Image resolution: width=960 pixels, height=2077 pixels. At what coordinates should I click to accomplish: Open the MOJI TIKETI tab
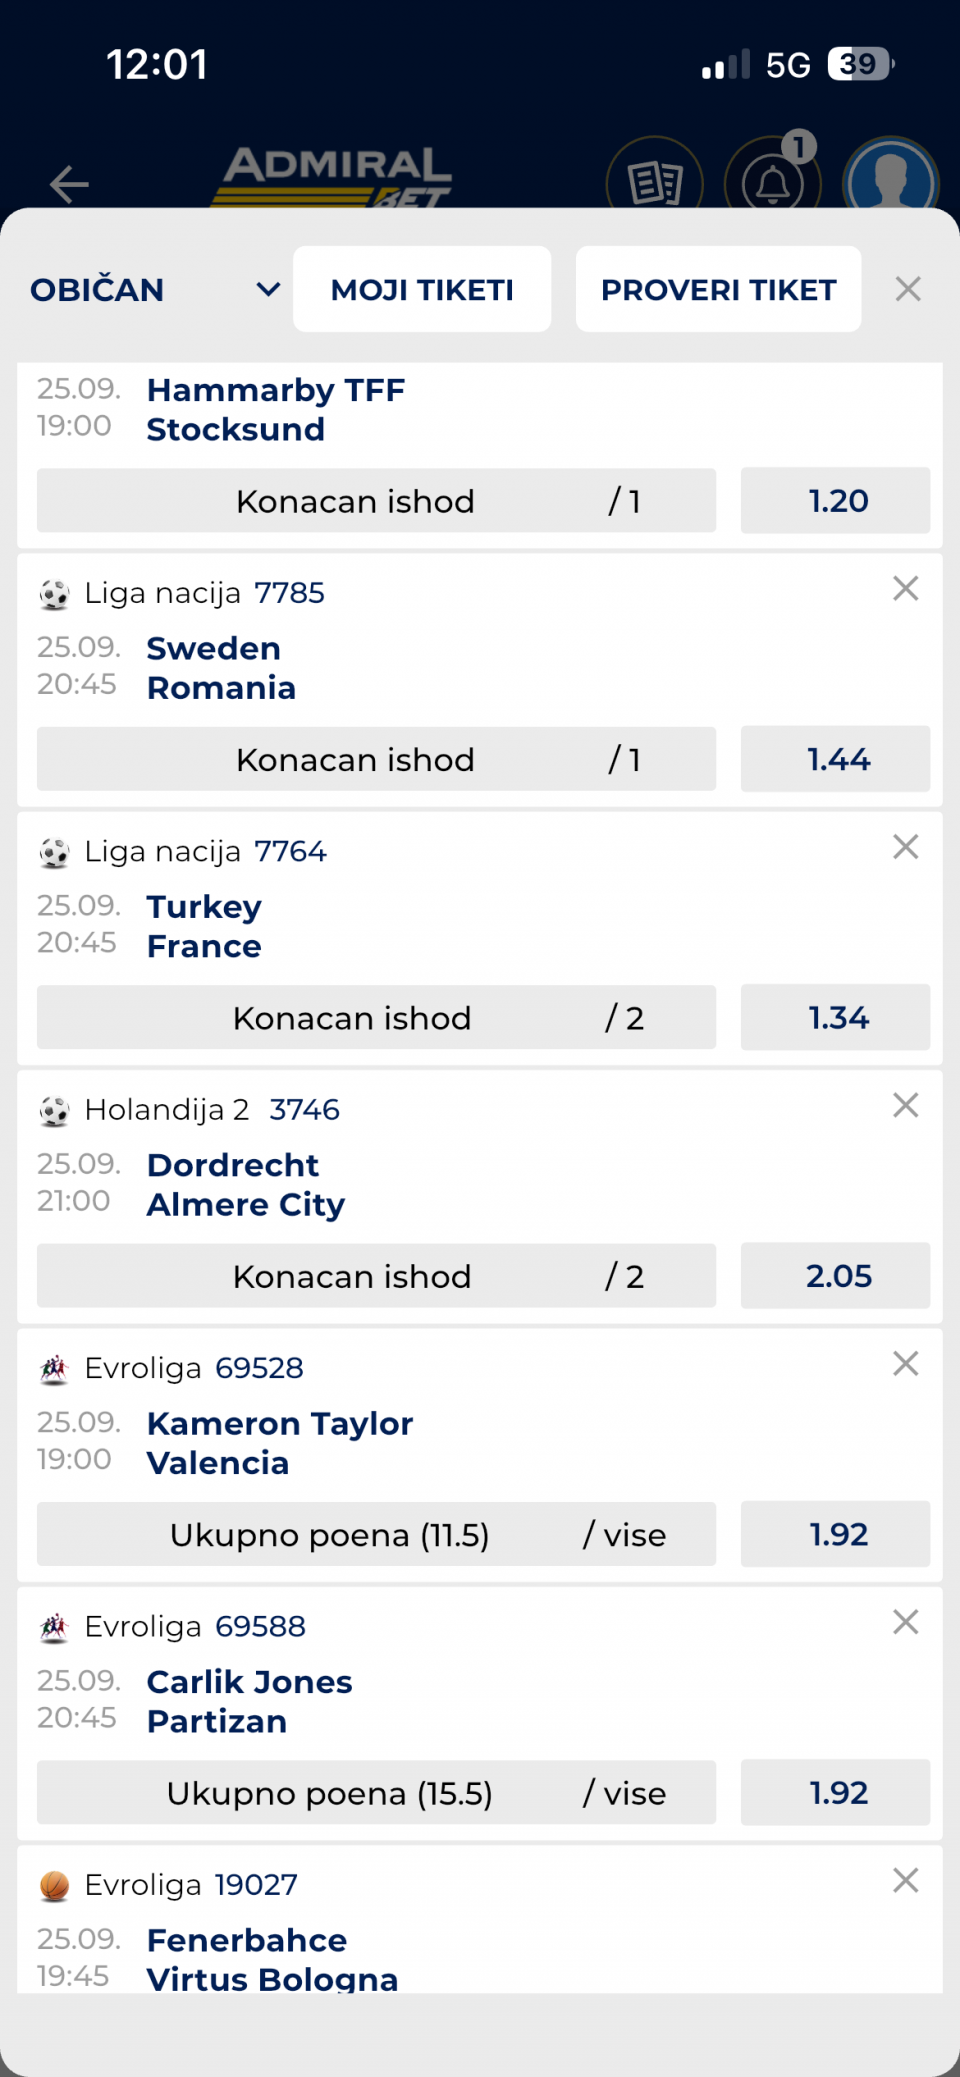tap(422, 289)
